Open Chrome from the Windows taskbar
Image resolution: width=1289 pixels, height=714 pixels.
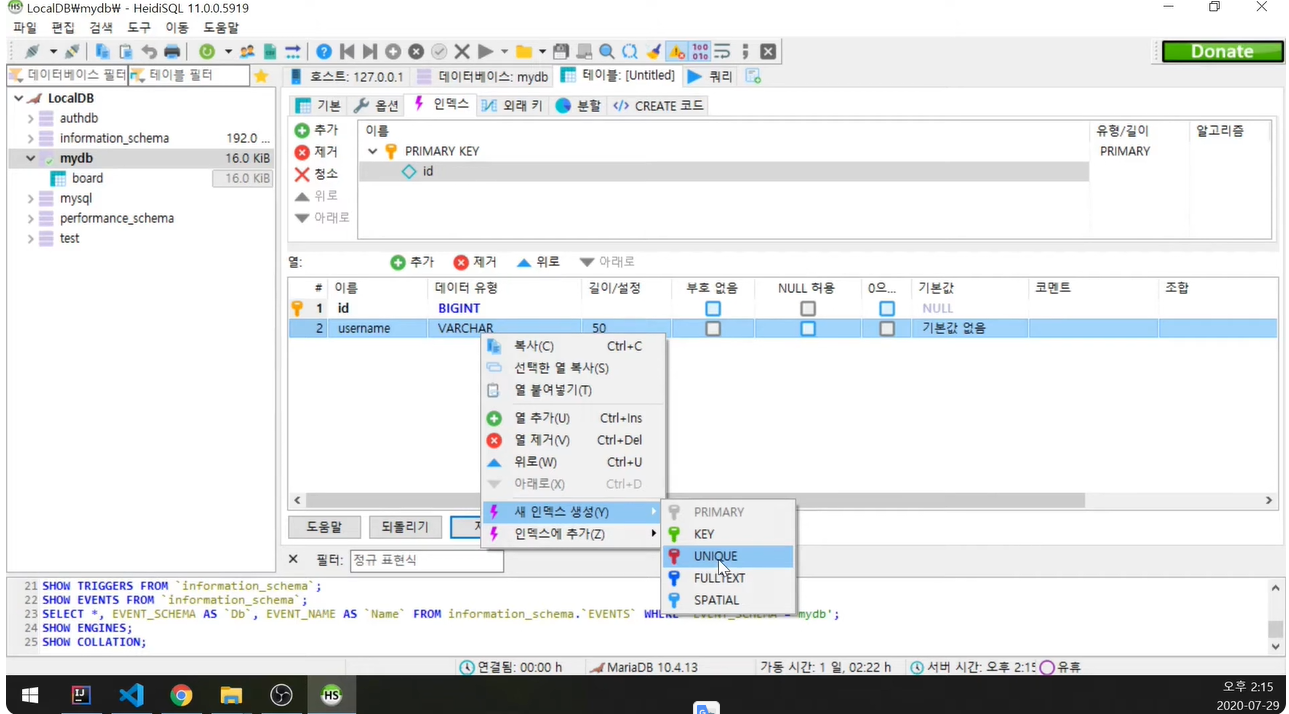coord(181,695)
